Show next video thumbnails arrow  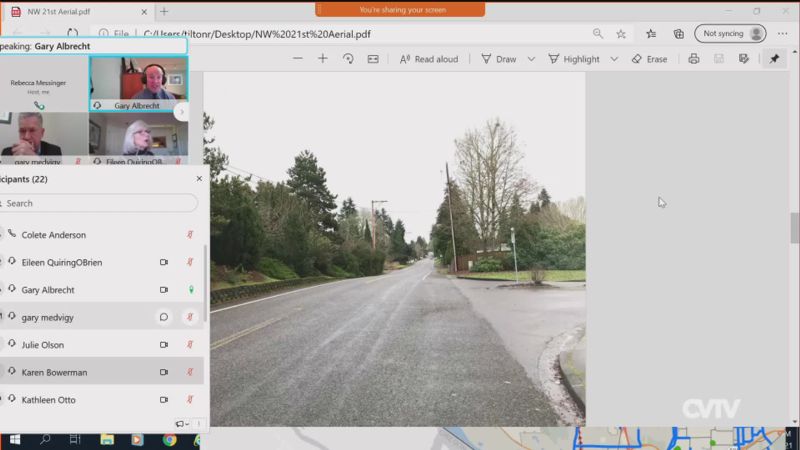click(x=181, y=112)
